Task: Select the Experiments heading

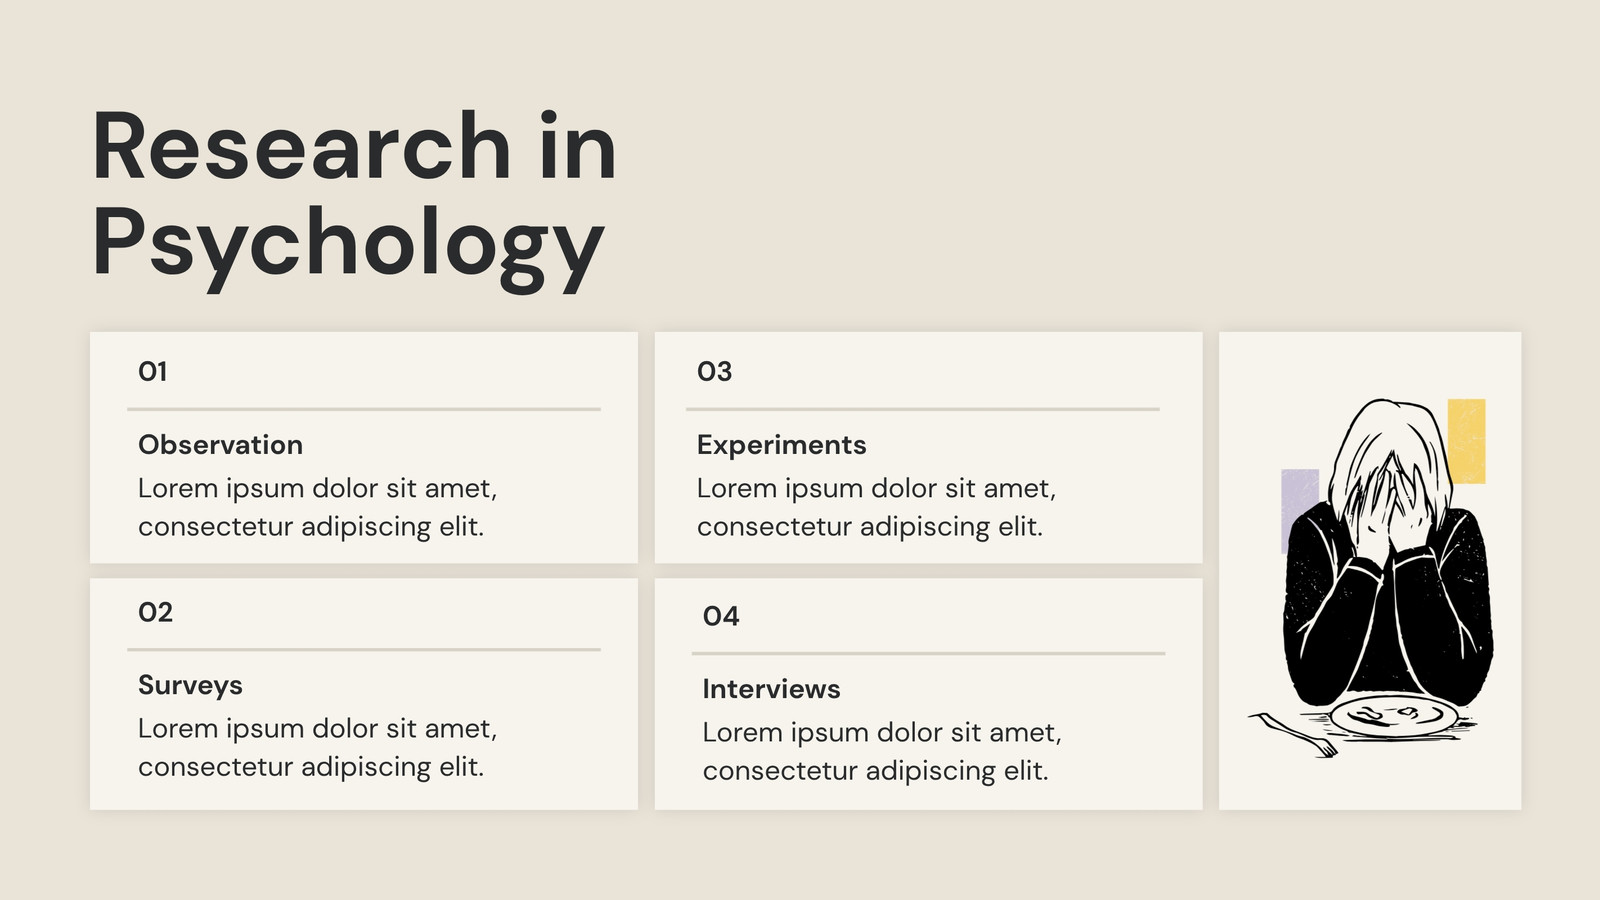Action: coord(781,445)
